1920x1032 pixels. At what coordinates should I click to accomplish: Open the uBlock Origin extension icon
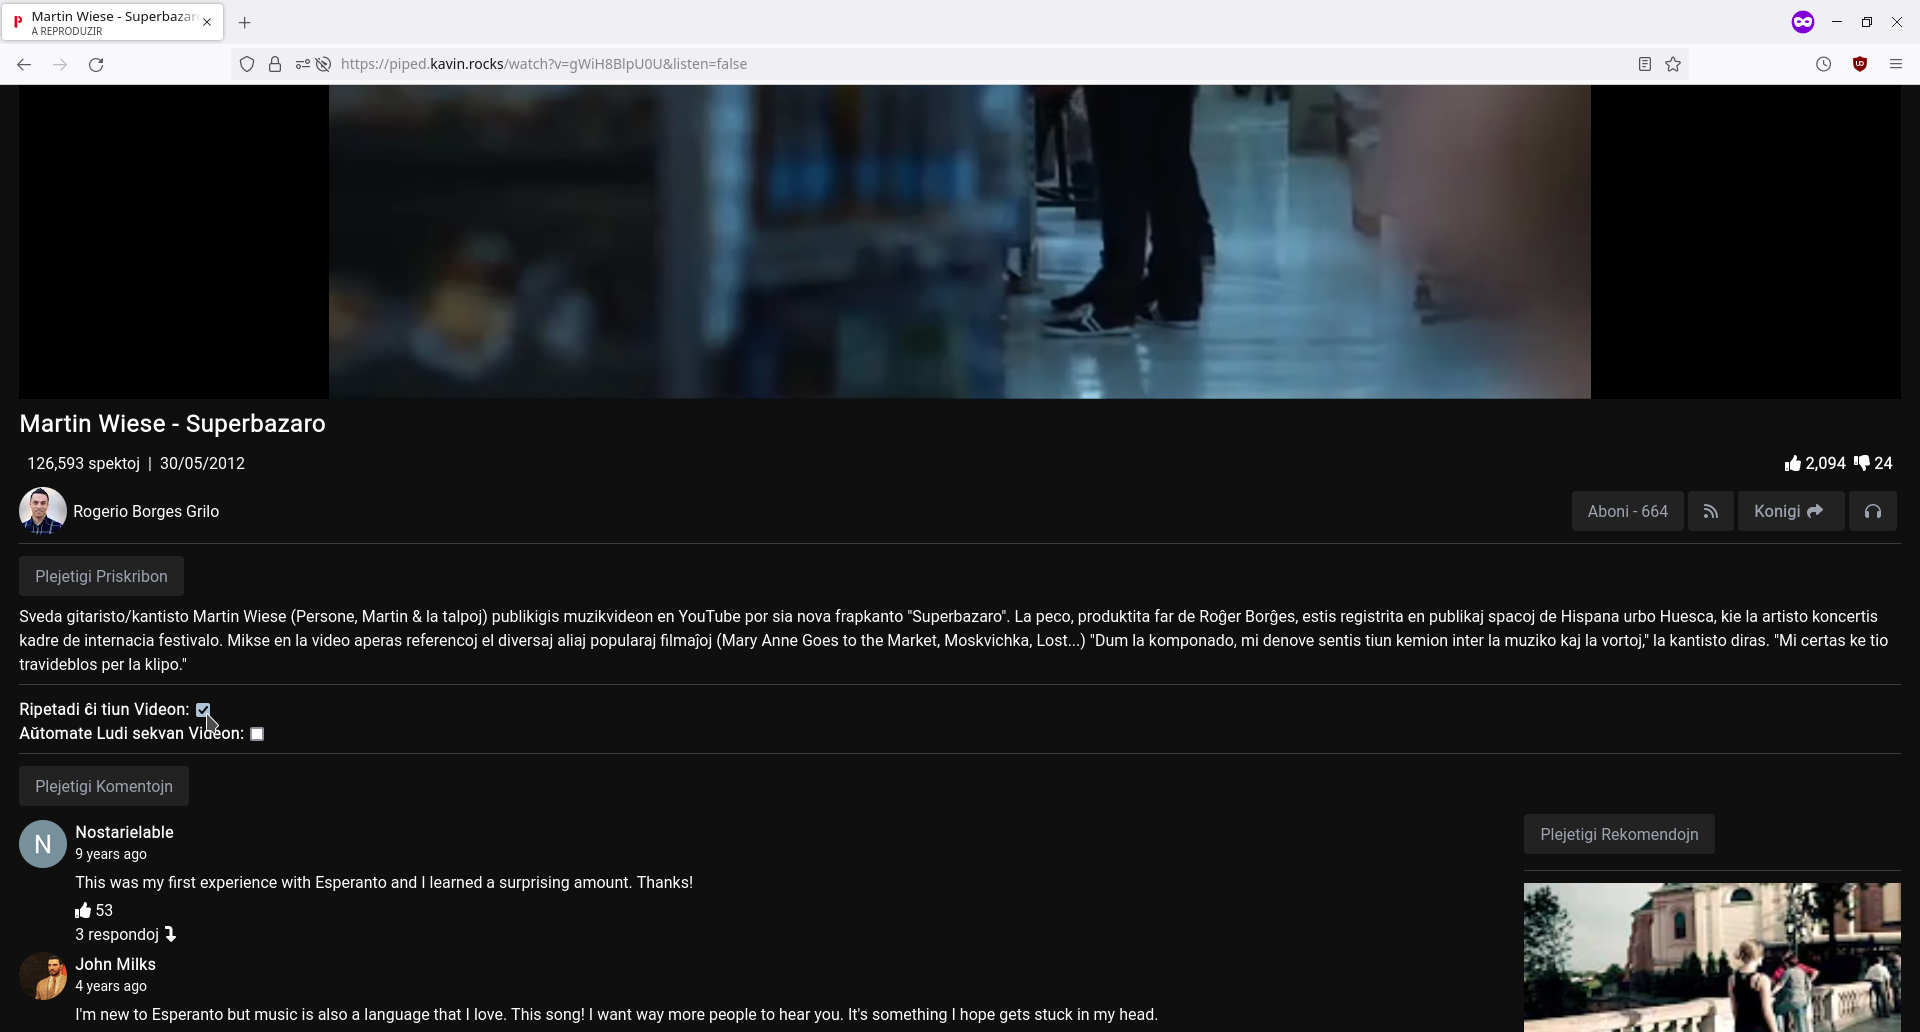[x=1860, y=64]
